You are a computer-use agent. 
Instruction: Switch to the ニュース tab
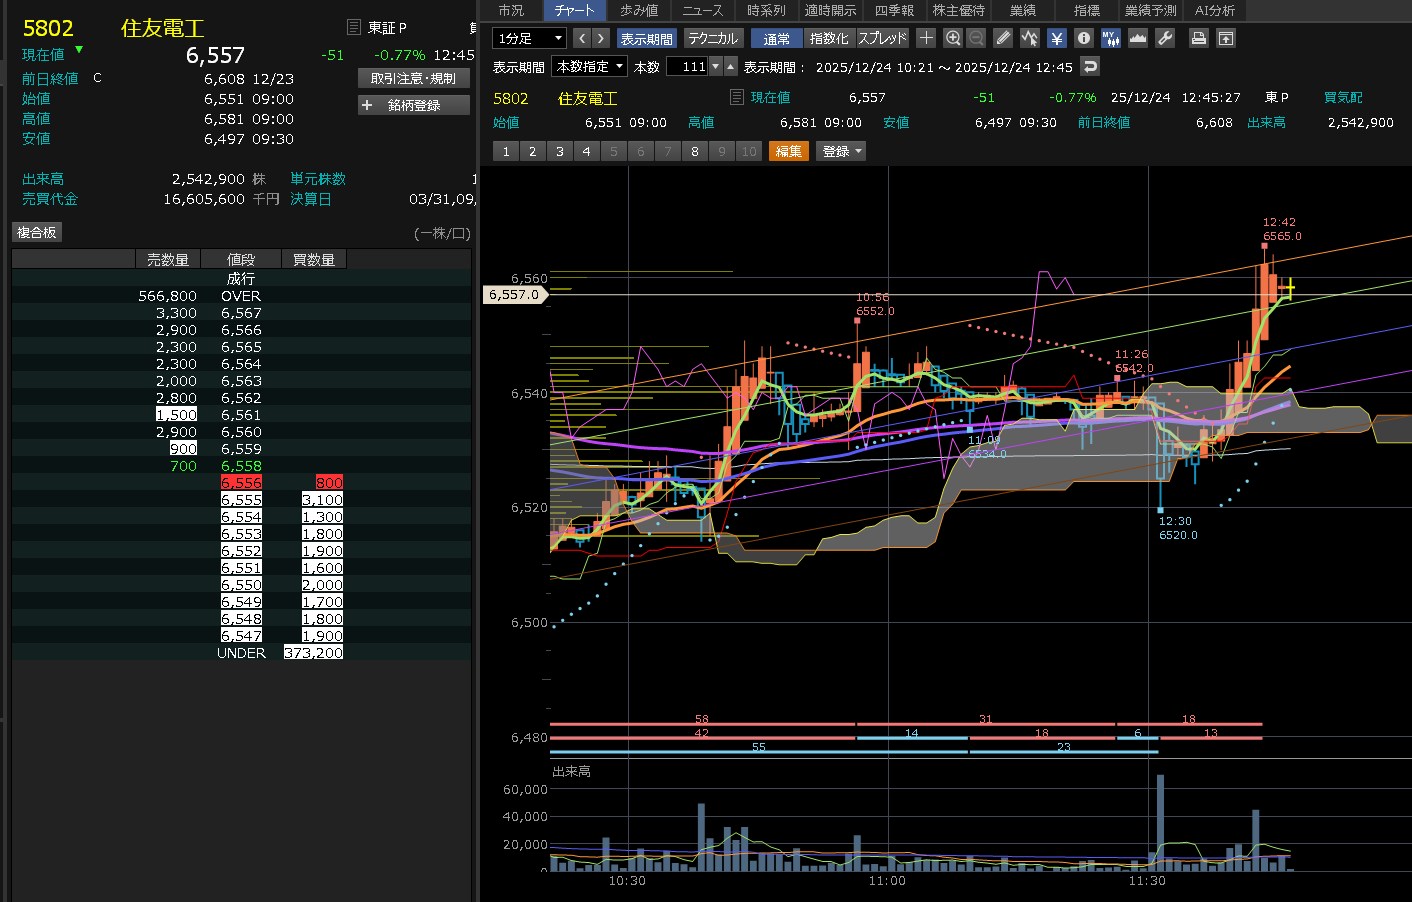[x=702, y=10]
